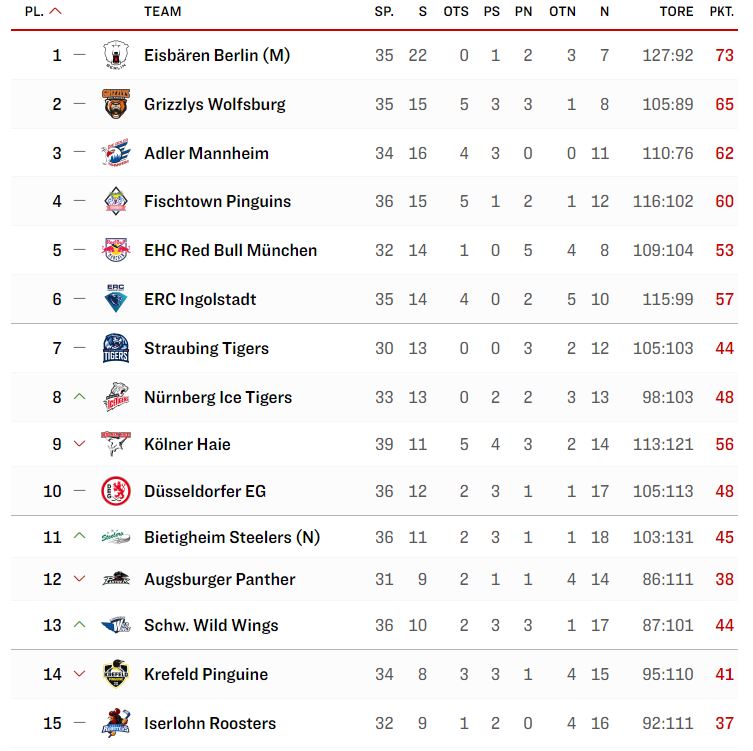Sort table by SP. column header
The image size is (753, 751).
384,12
